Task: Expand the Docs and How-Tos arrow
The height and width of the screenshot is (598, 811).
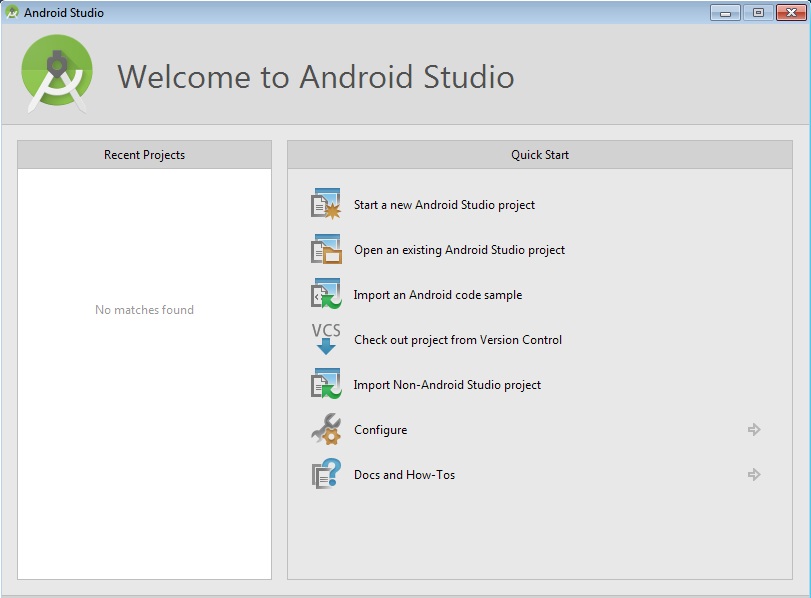Action: point(754,475)
